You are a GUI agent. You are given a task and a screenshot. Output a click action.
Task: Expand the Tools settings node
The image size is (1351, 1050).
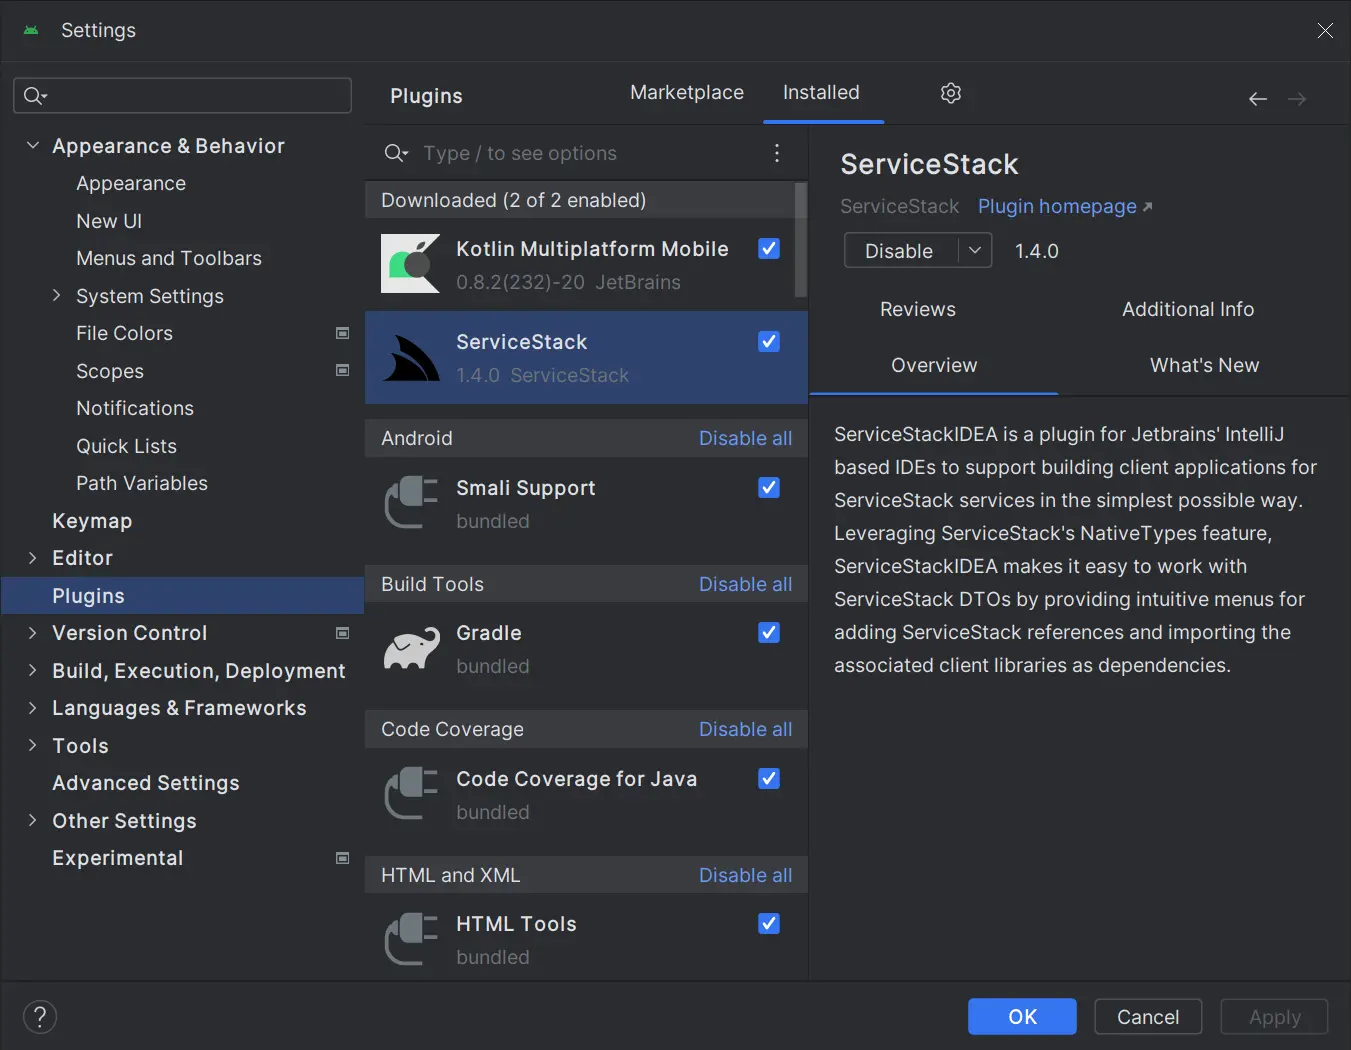point(33,745)
